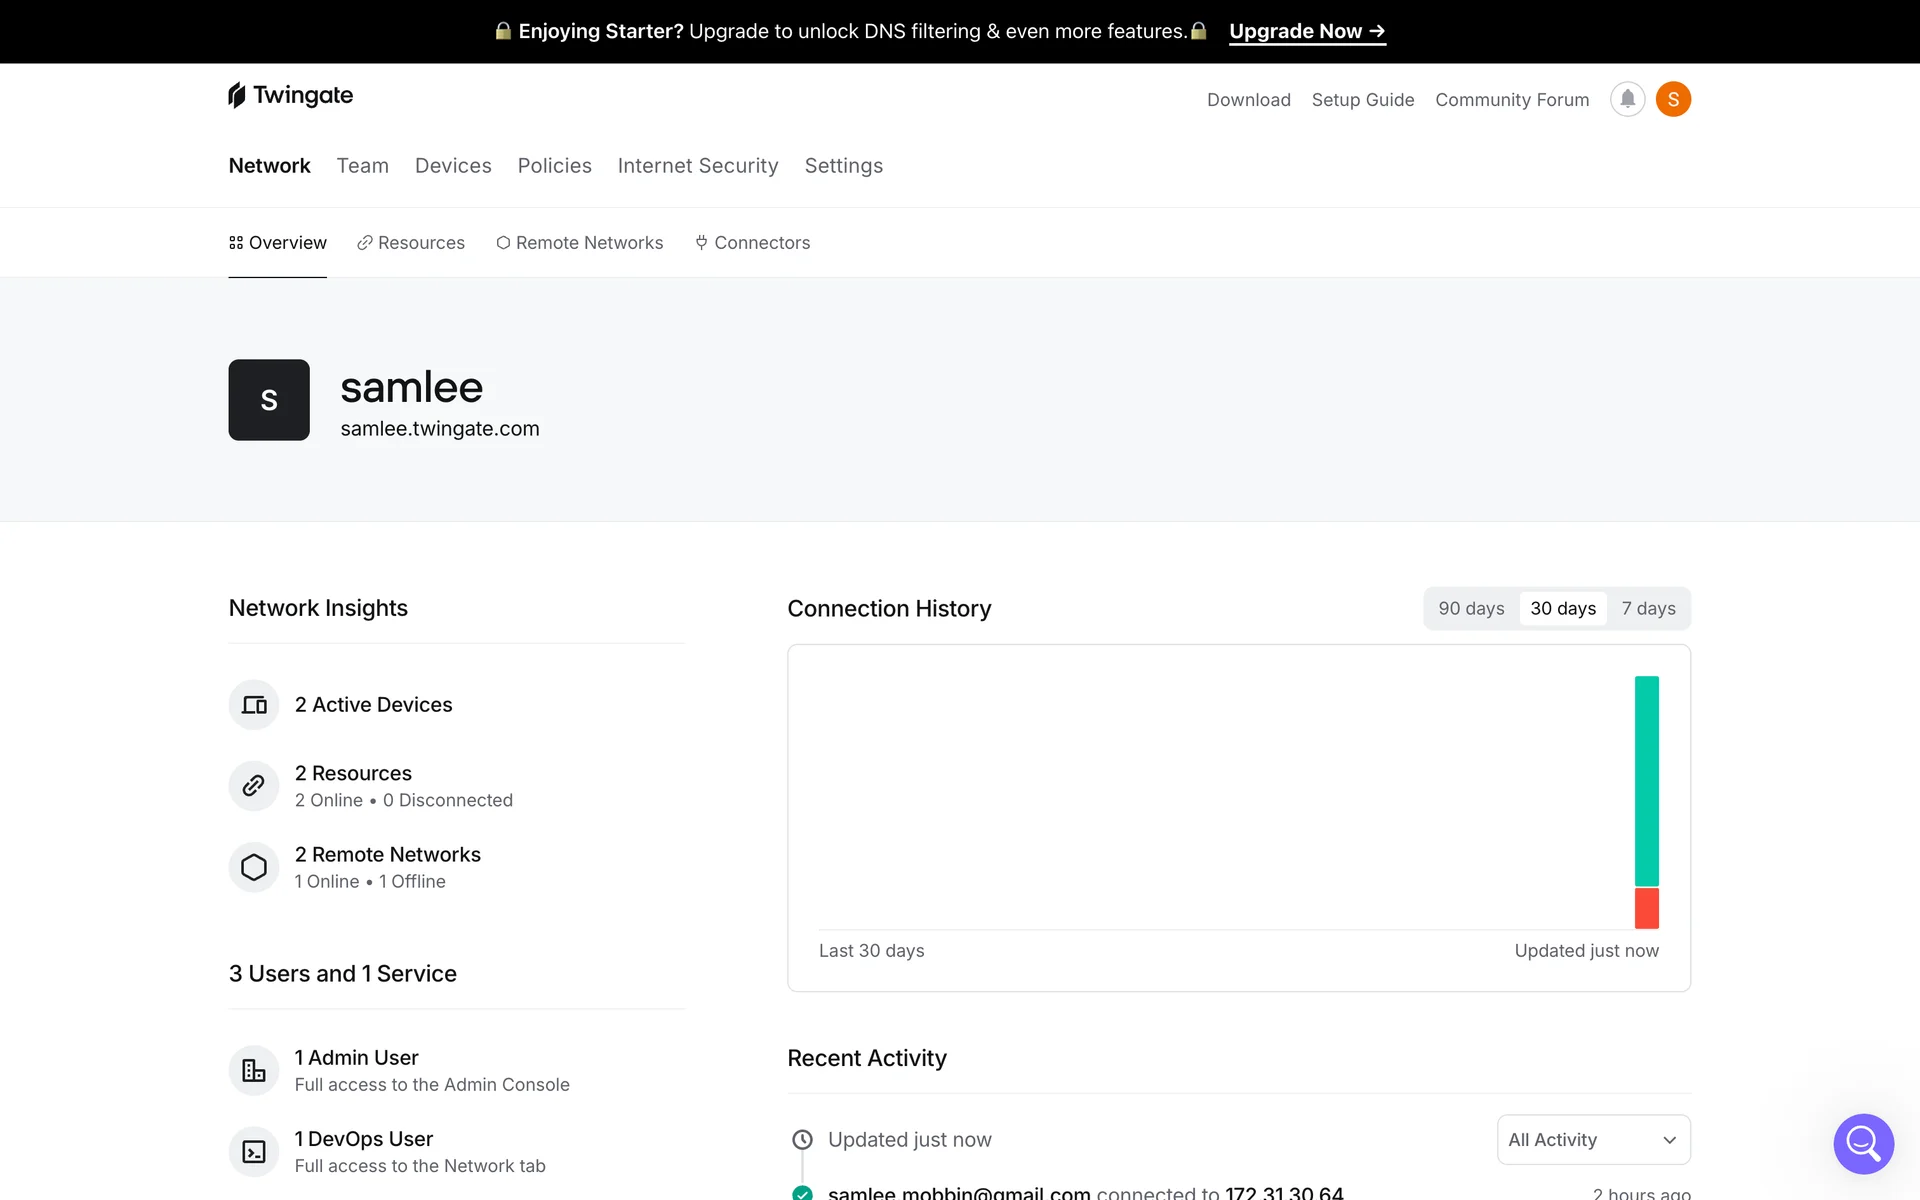Go to the Internet Security tab
The height and width of the screenshot is (1200, 1920).
(698, 166)
